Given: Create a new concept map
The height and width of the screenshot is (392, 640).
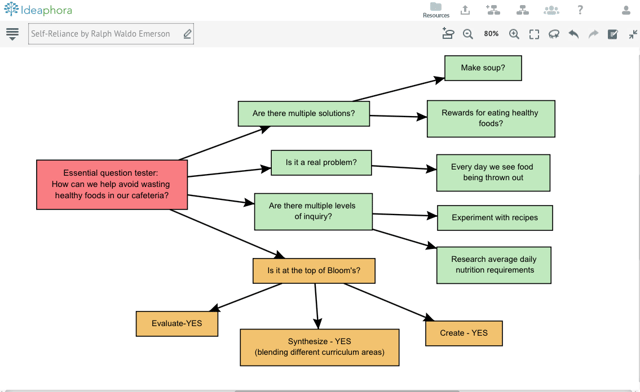Looking at the screenshot, I should click(493, 10).
